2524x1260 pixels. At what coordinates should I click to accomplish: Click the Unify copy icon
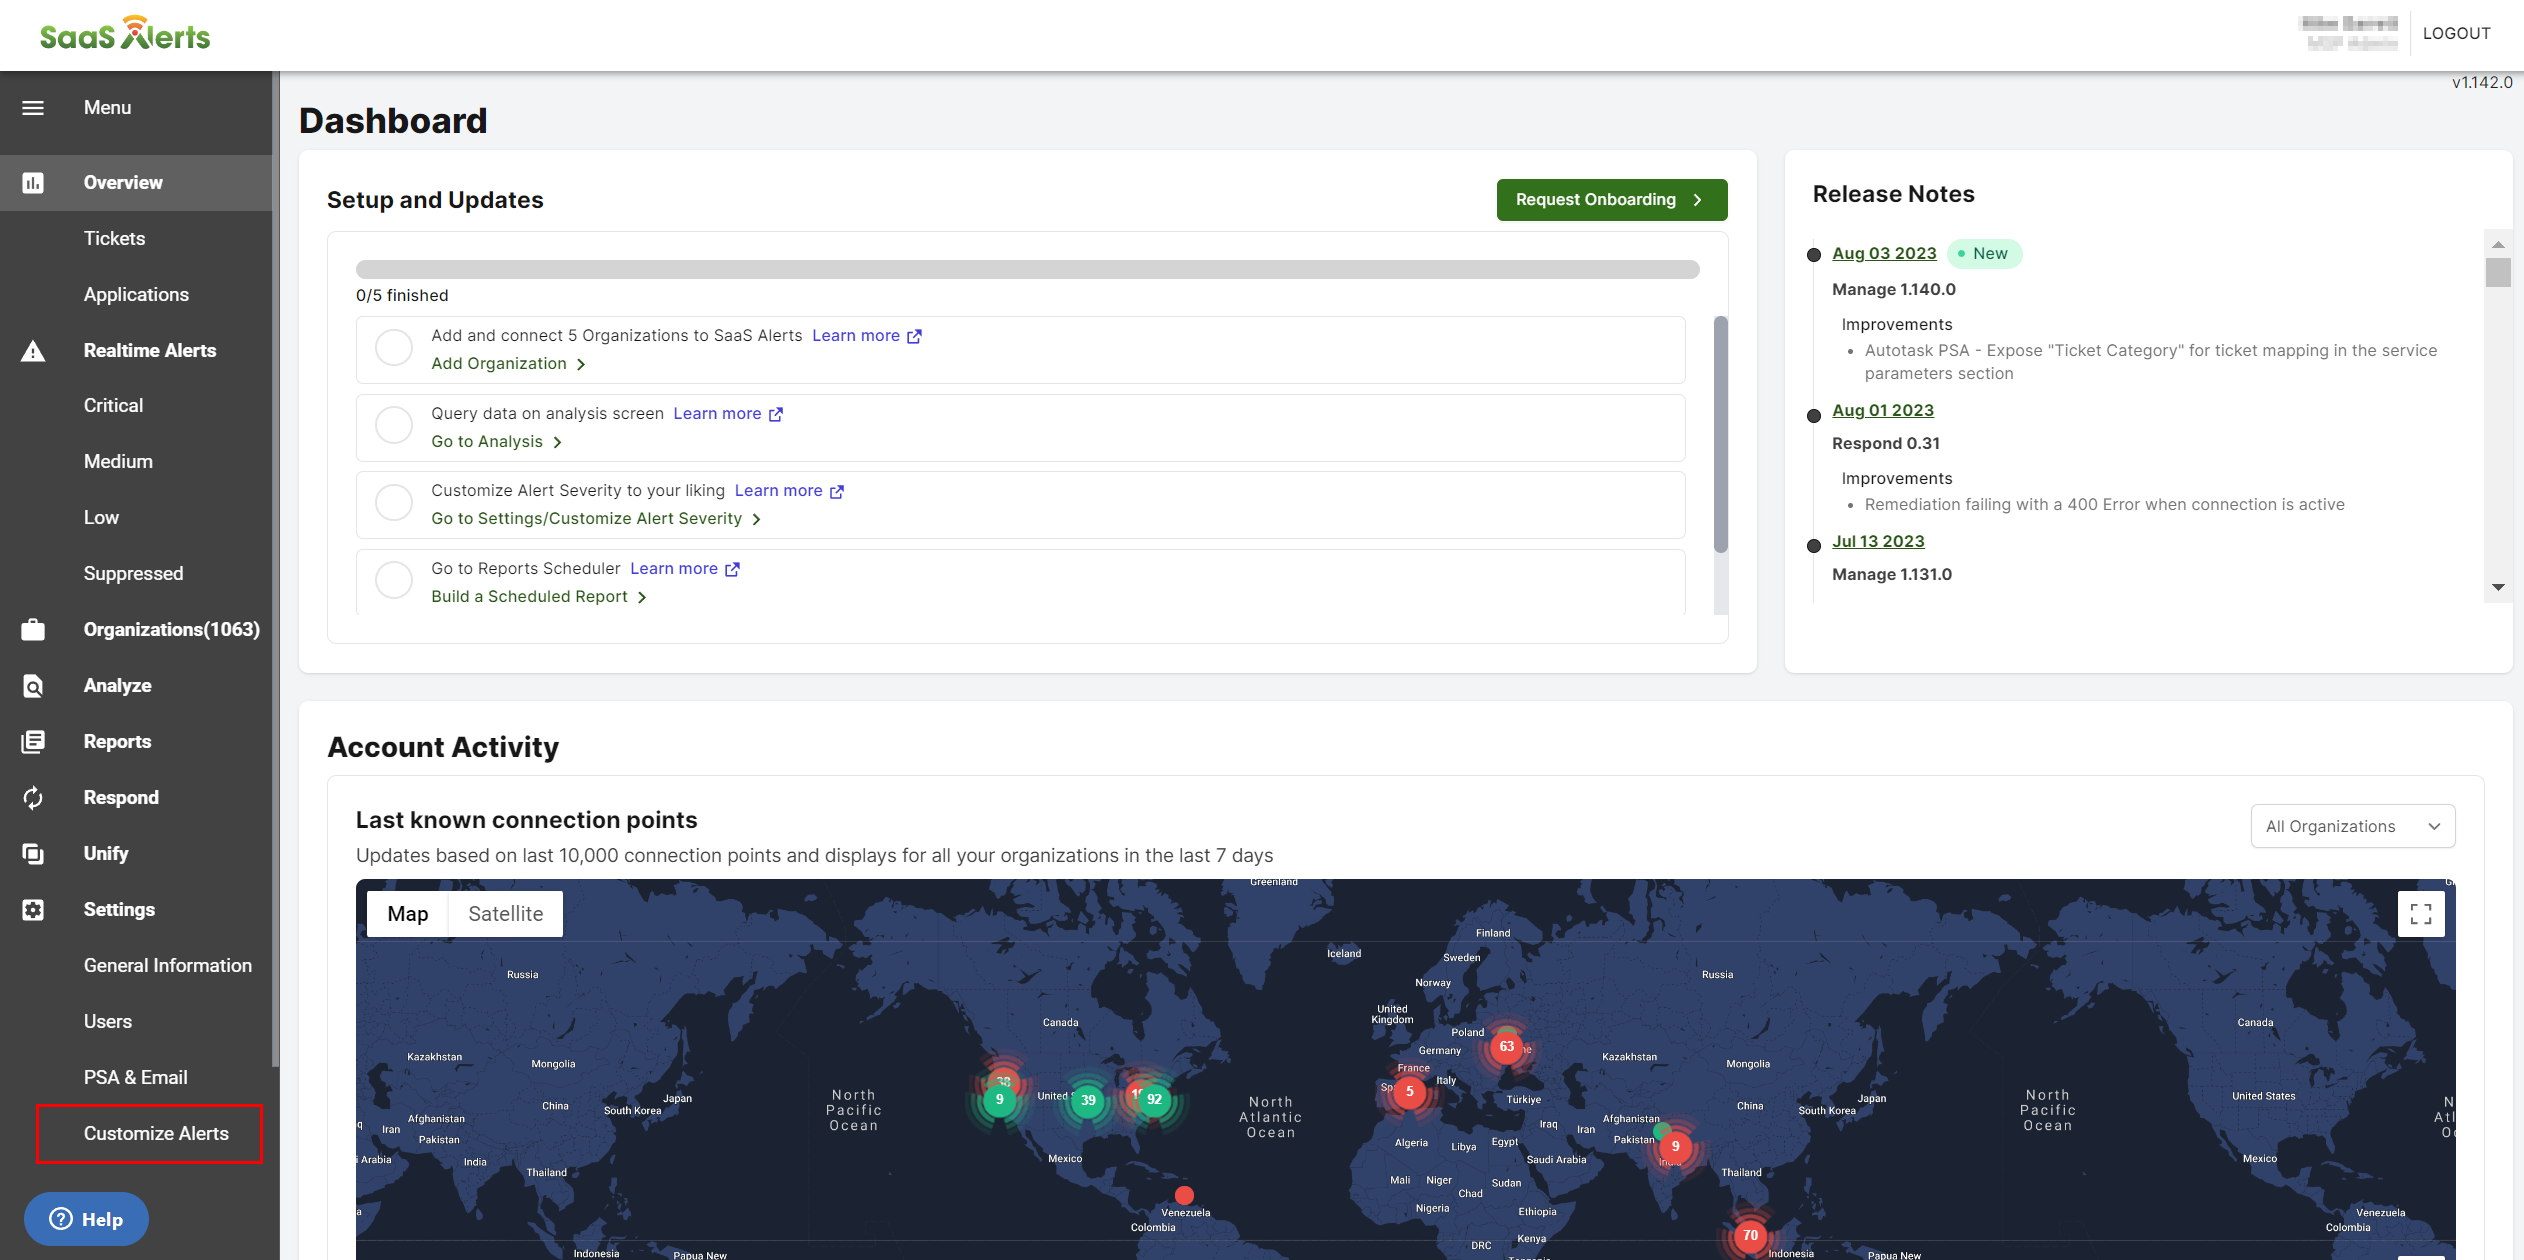click(33, 854)
